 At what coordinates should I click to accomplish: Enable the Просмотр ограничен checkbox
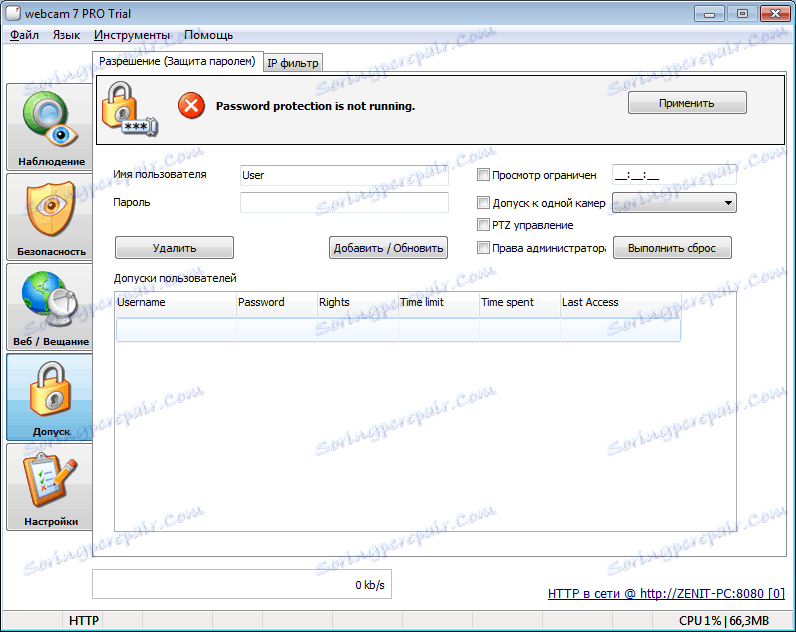[x=483, y=175]
